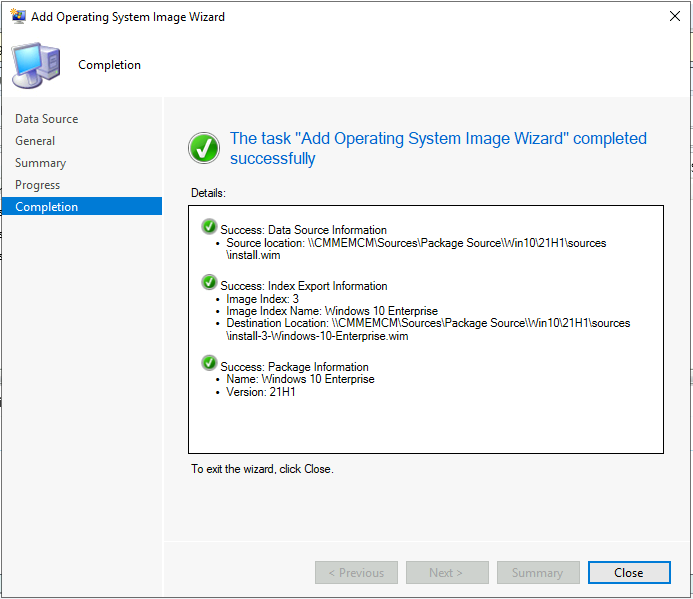The height and width of the screenshot is (599, 693).
Task: Select the Completion step in sidebar
Action: click(82, 206)
